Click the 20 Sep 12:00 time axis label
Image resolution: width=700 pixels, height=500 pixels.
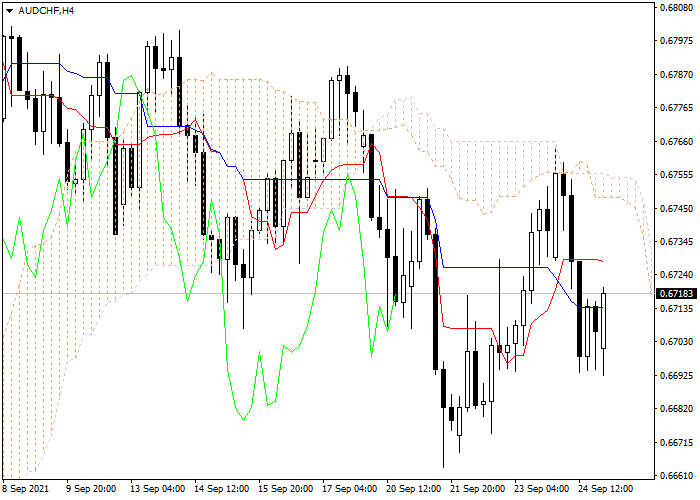[415, 489]
